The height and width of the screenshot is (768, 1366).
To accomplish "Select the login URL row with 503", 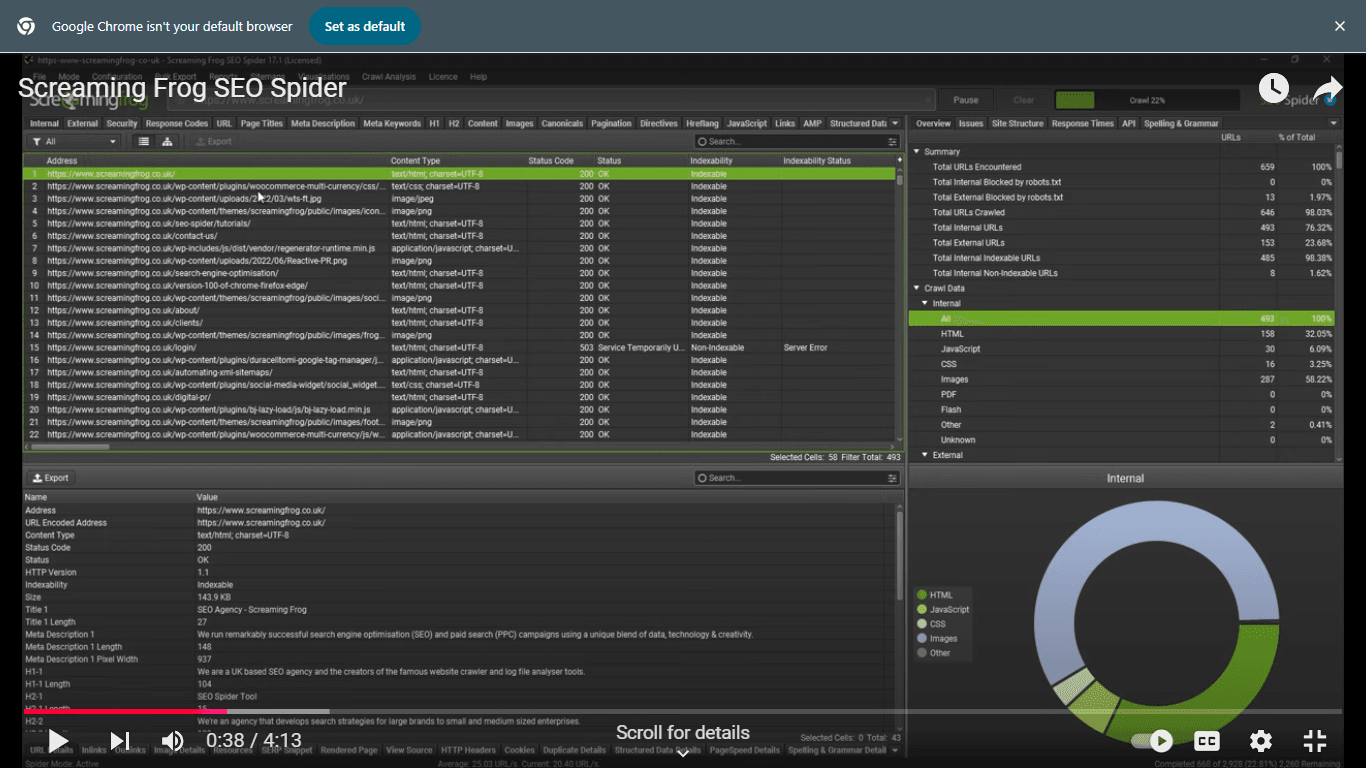I will 459,348.
